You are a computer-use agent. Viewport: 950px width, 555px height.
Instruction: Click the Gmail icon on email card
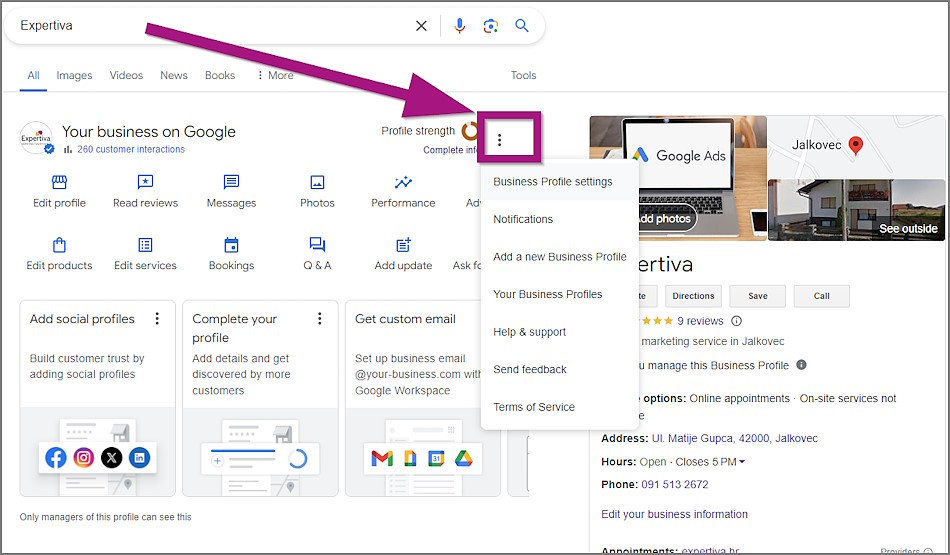pyautogui.click(x=382, y=459)
